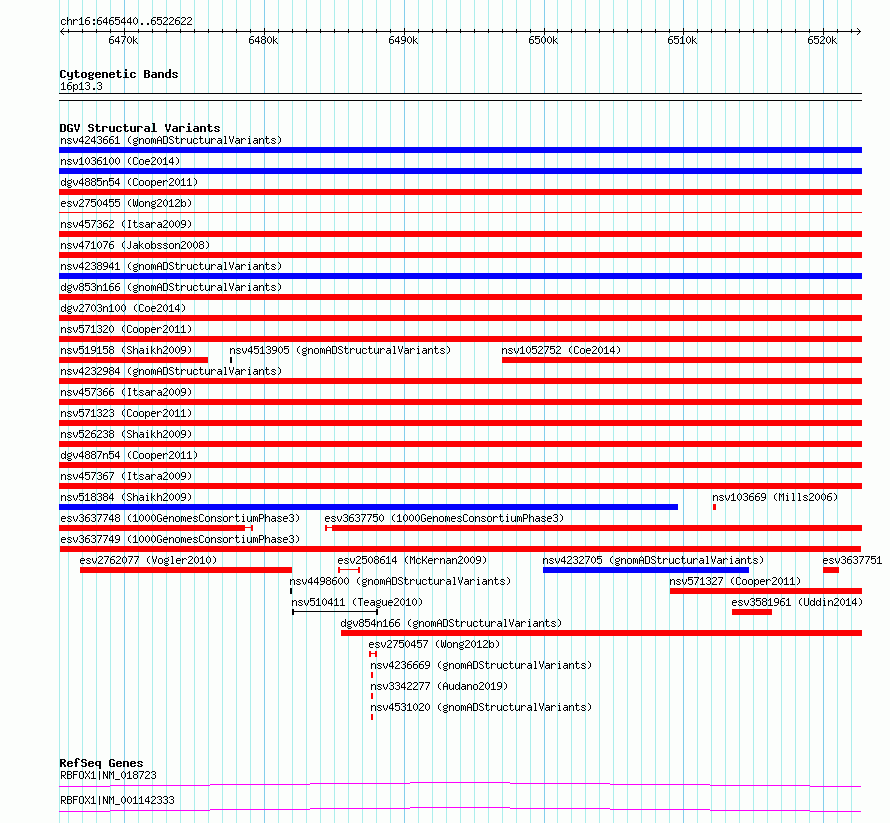Open the nsv471076 (Jakobsson2008) variant
The height and width of the screenshot is (823, 890).
135,245
